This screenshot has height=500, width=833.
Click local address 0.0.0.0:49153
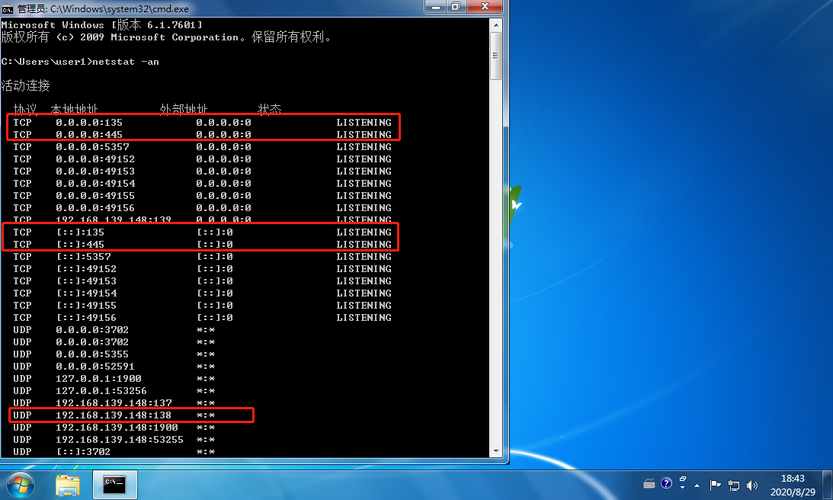[x=95, y=171]
